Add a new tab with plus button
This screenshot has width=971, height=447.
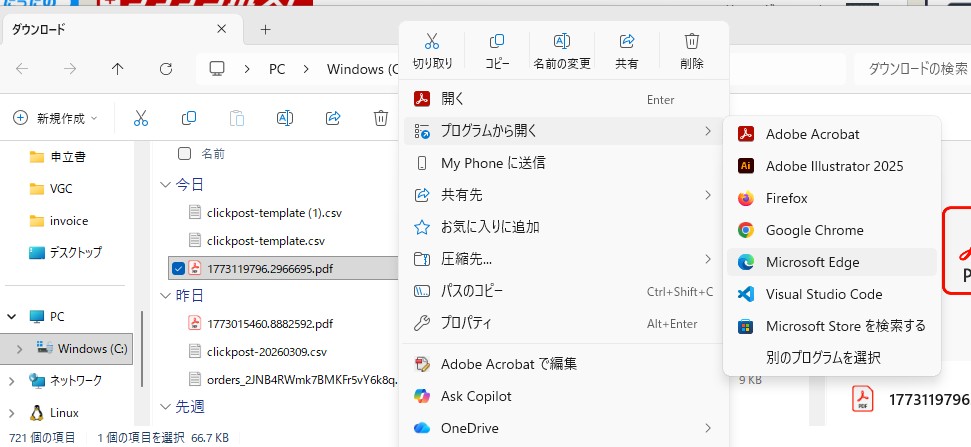coord(265,29)
